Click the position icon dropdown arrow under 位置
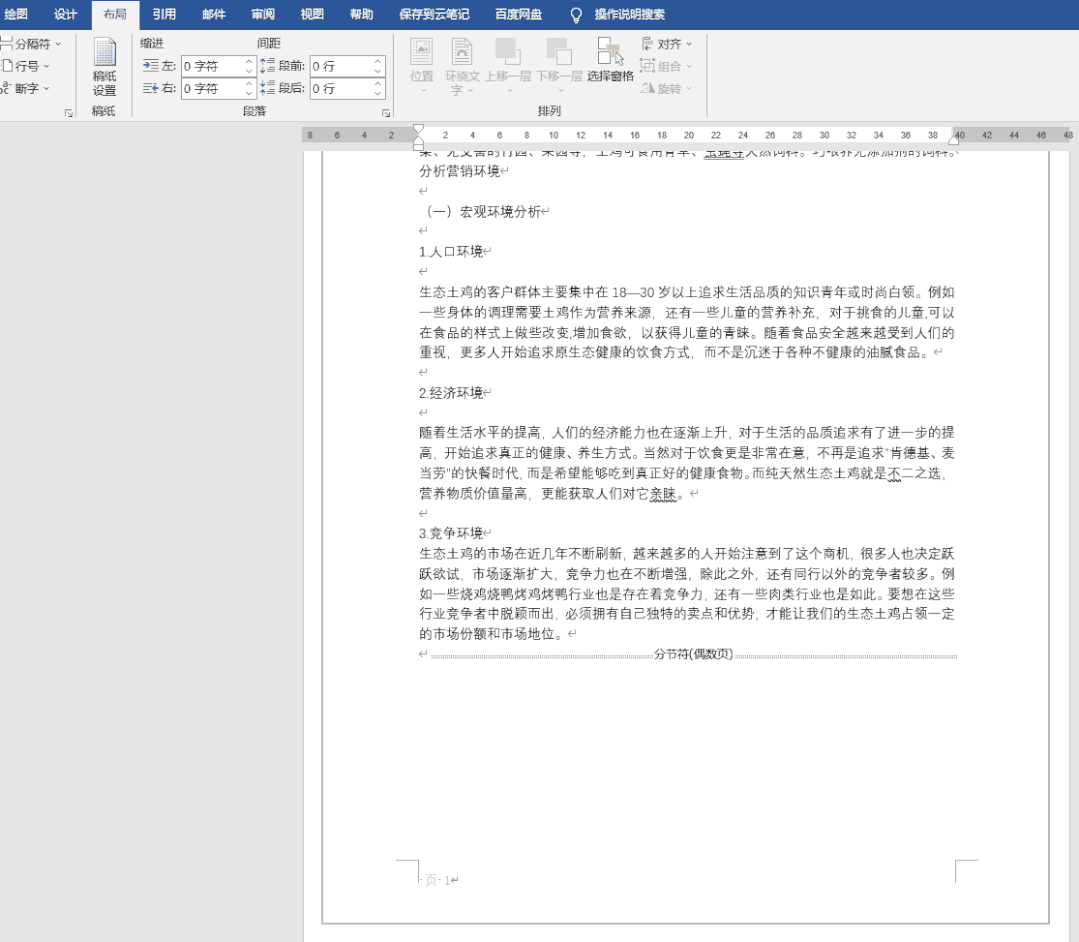Image resolution: width=1079 pixels, height=942 pixels. pos(423,91)
